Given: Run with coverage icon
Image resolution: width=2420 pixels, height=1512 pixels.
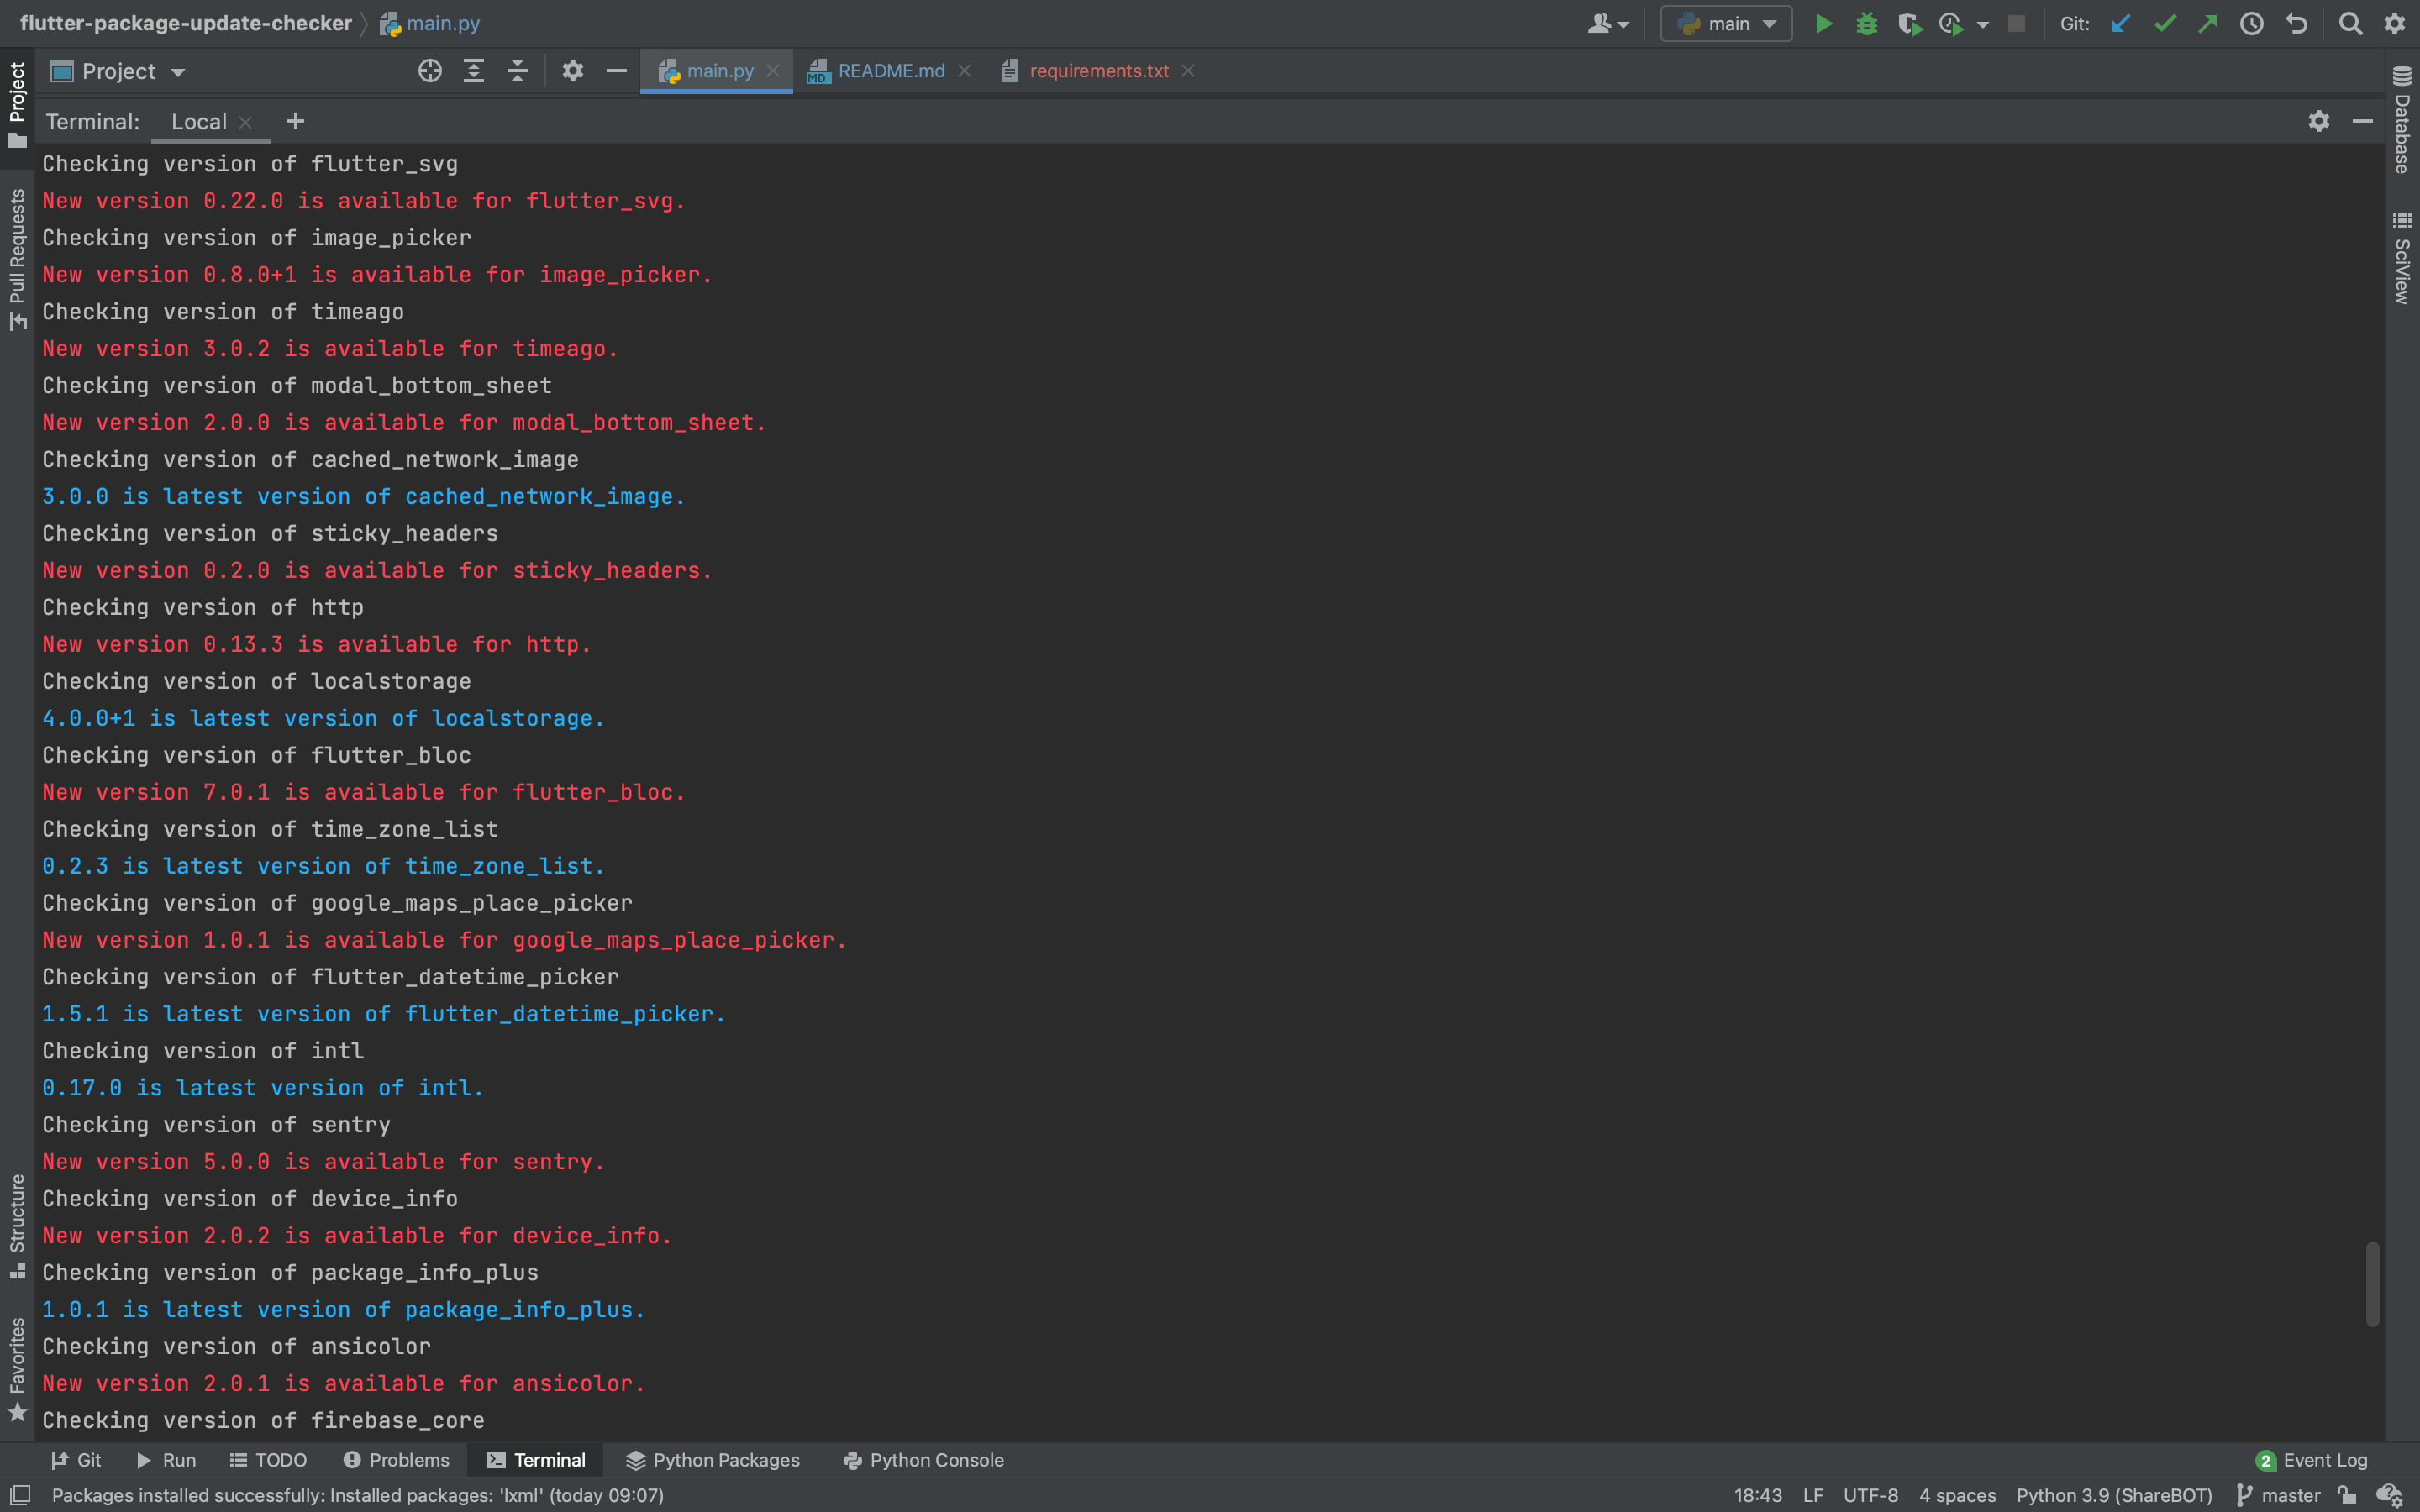Looking at the screenshot, I should [1909, 24].
